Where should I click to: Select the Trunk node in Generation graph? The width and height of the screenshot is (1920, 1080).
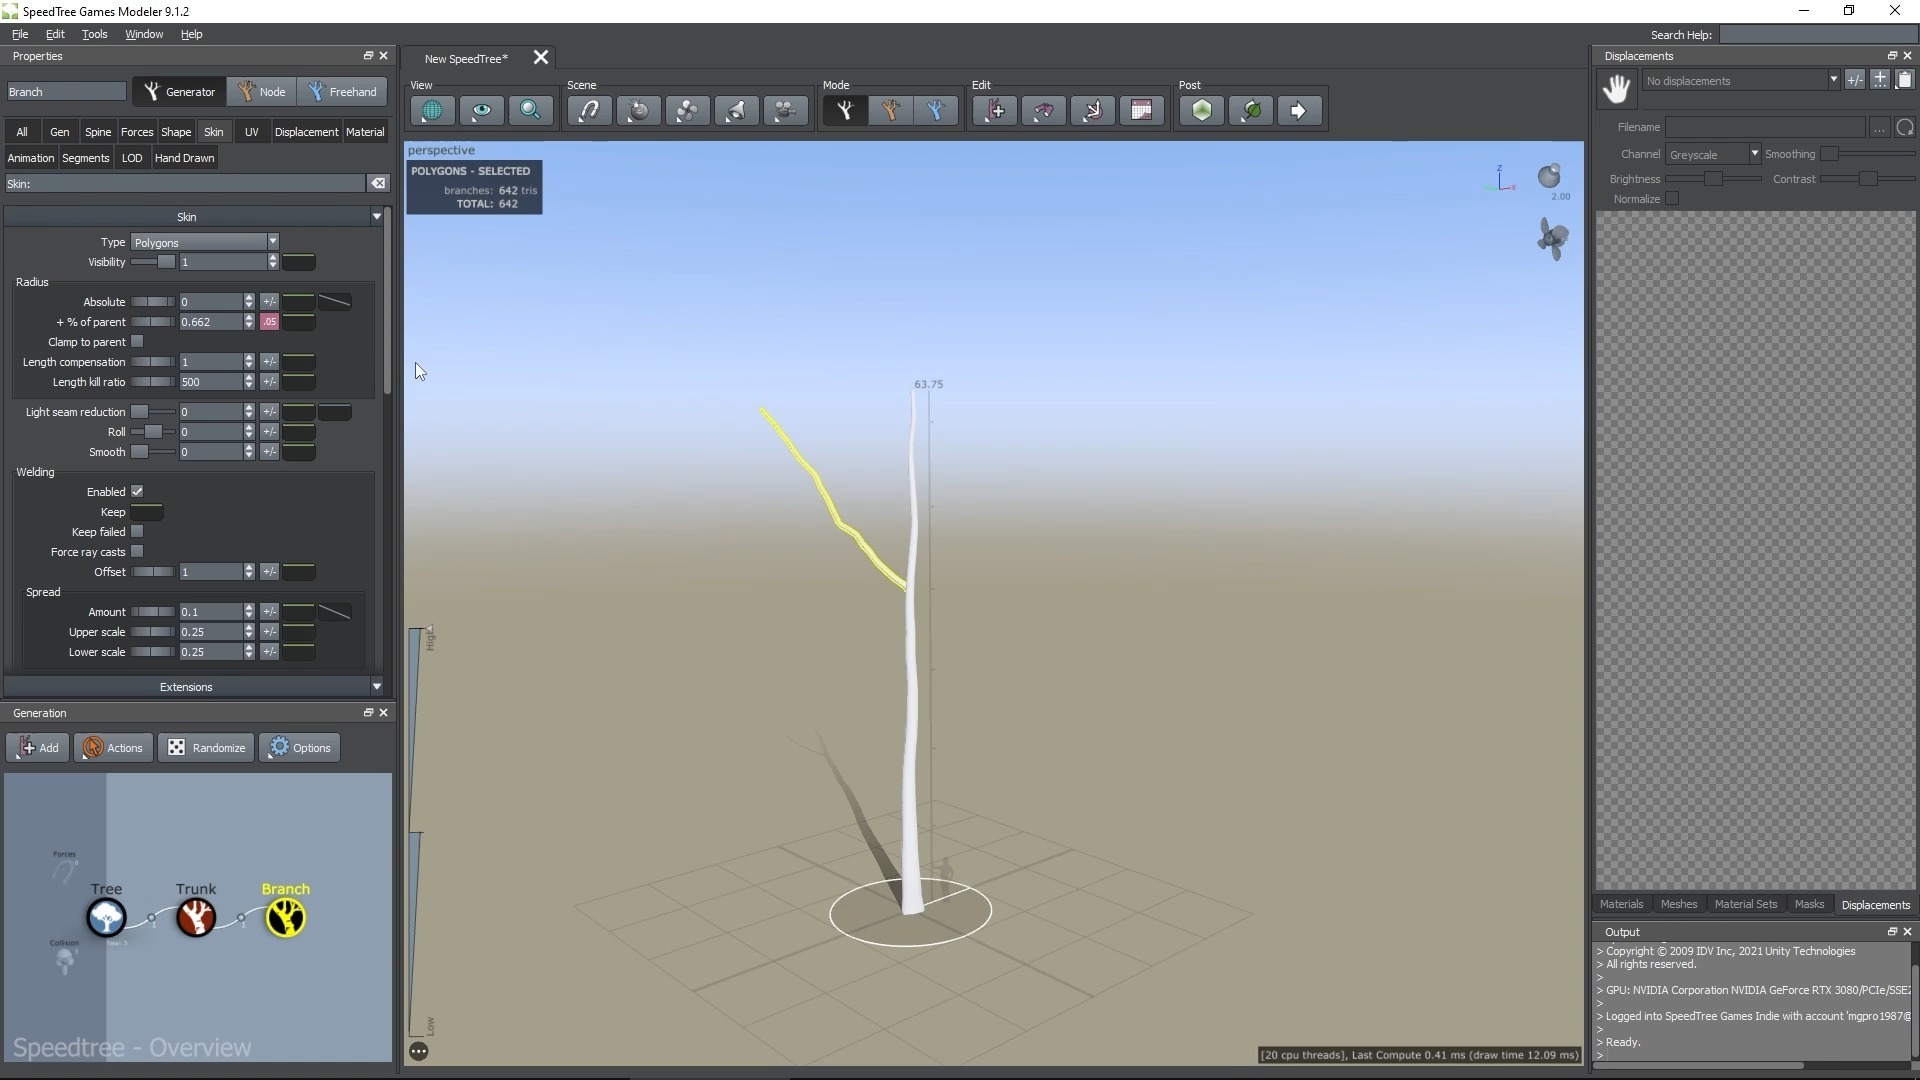tap(196, 917)
